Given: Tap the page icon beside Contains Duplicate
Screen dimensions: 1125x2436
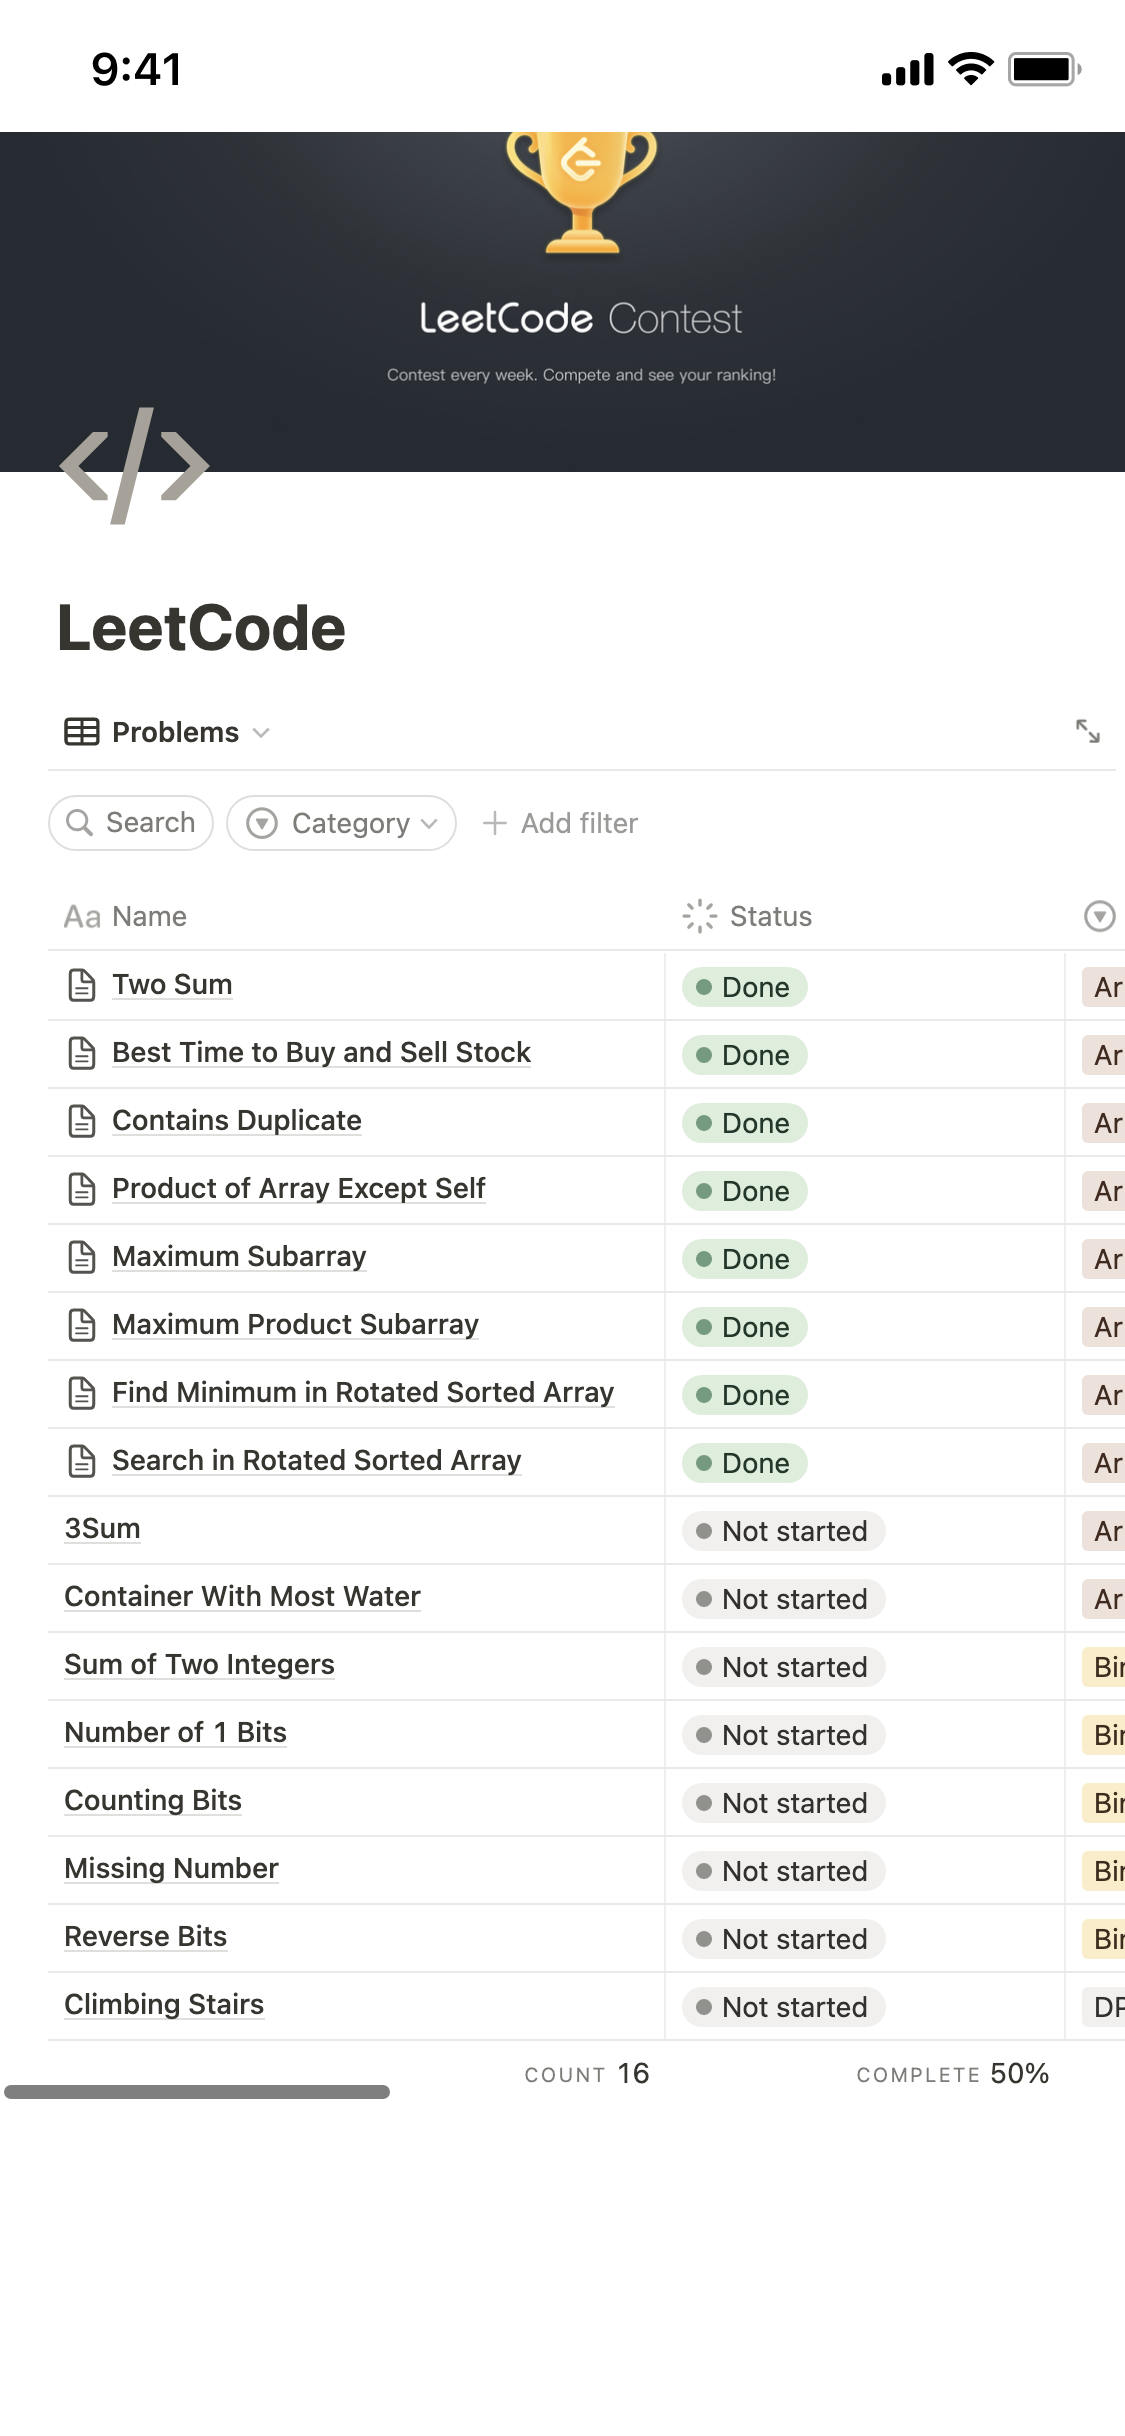Looking at the screenshot, I should tap(82, 1121).
